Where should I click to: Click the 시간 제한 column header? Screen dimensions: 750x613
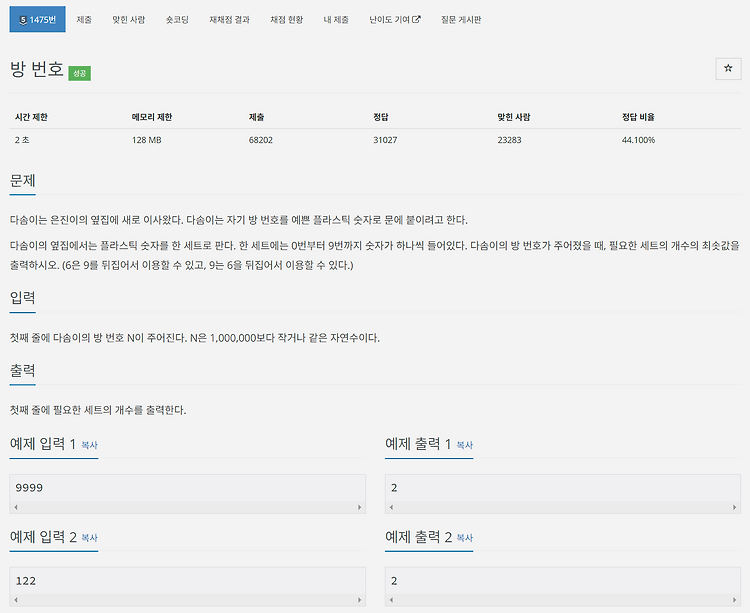pos(31,117)
